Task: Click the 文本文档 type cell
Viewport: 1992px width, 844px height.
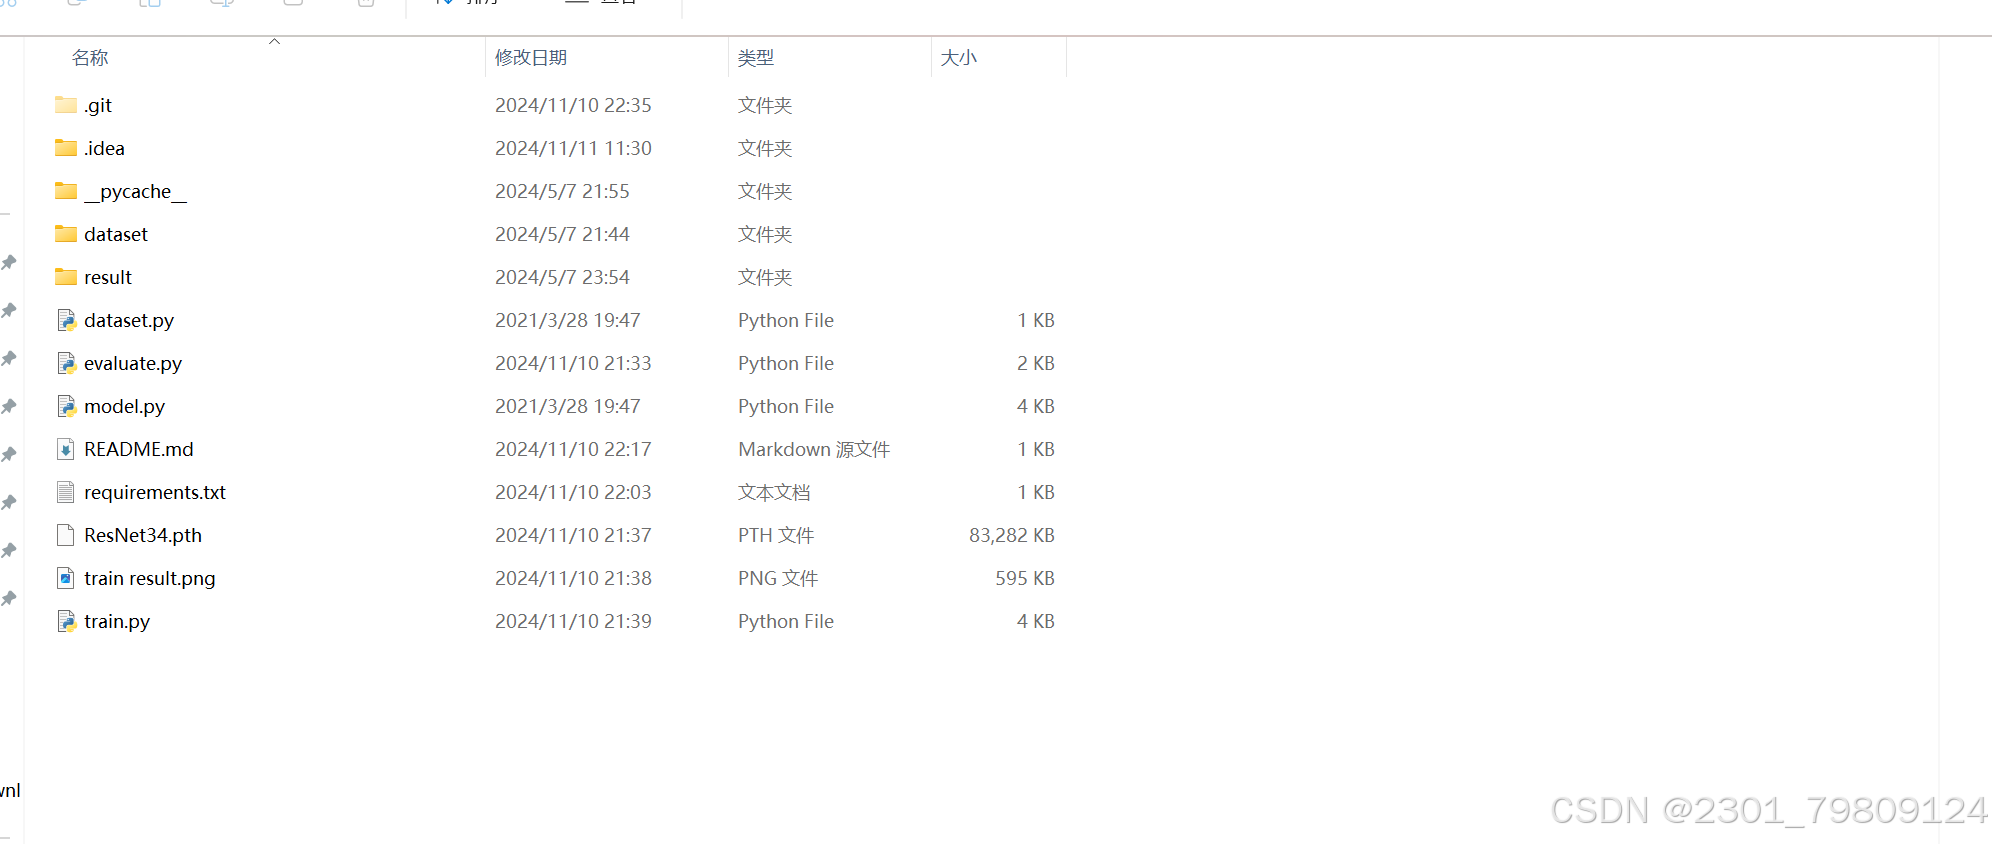Action: (x=774, y=492)
